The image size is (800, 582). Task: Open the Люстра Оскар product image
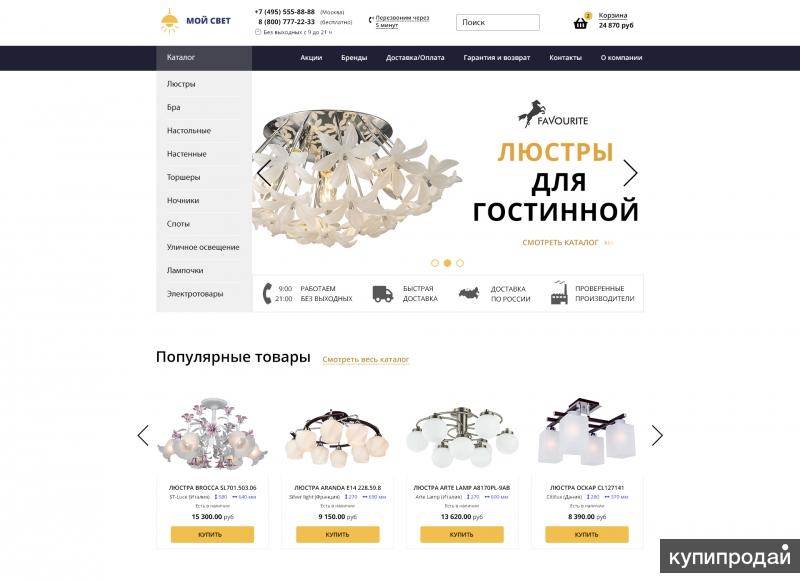587,433
